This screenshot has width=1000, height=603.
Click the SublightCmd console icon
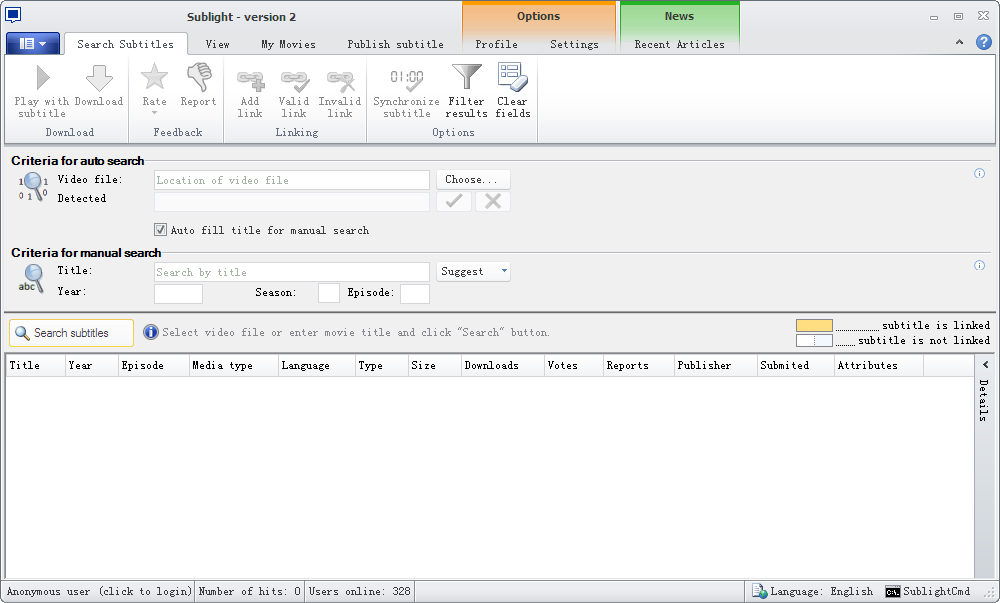(x=892, y=592)
